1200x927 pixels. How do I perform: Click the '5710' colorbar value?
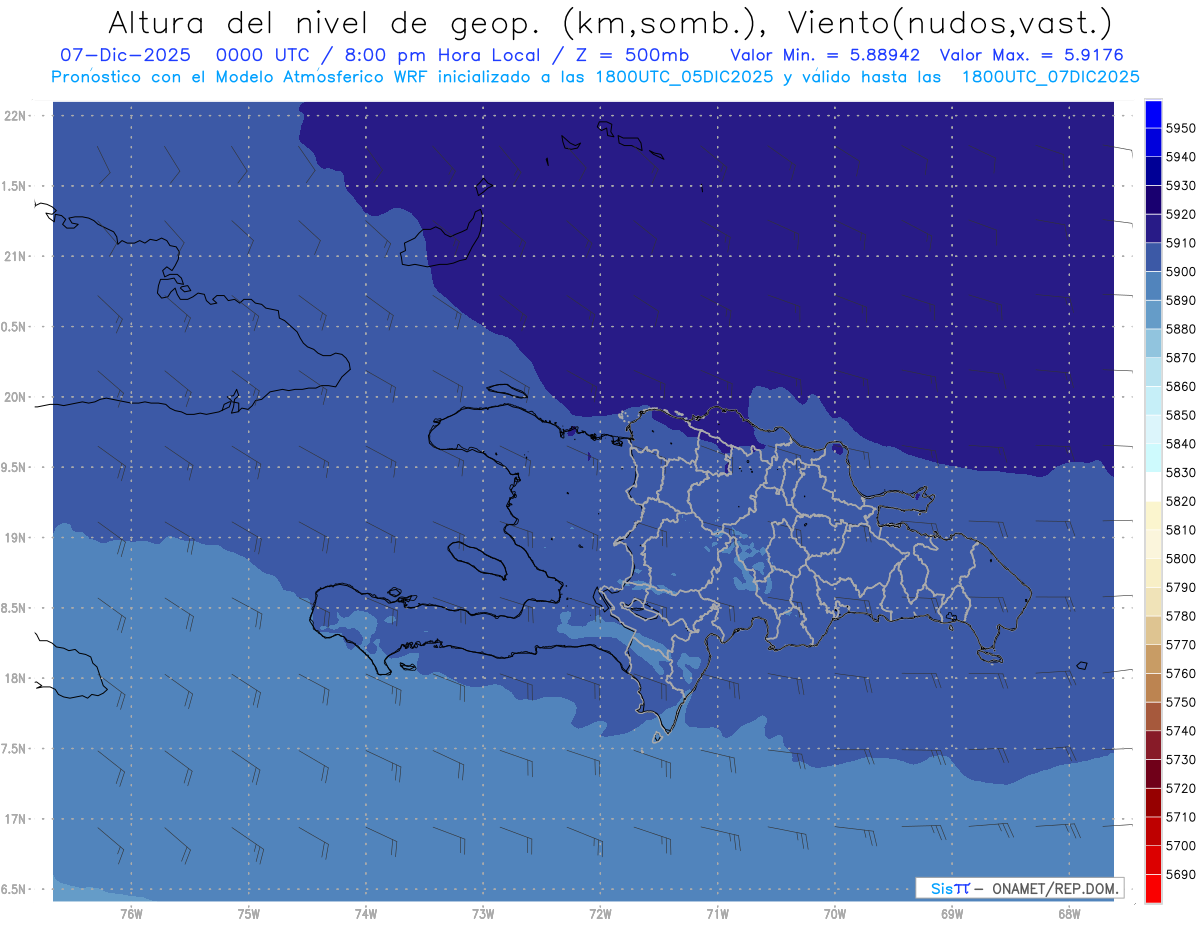pyautogui.click(x=1181, y=817)
